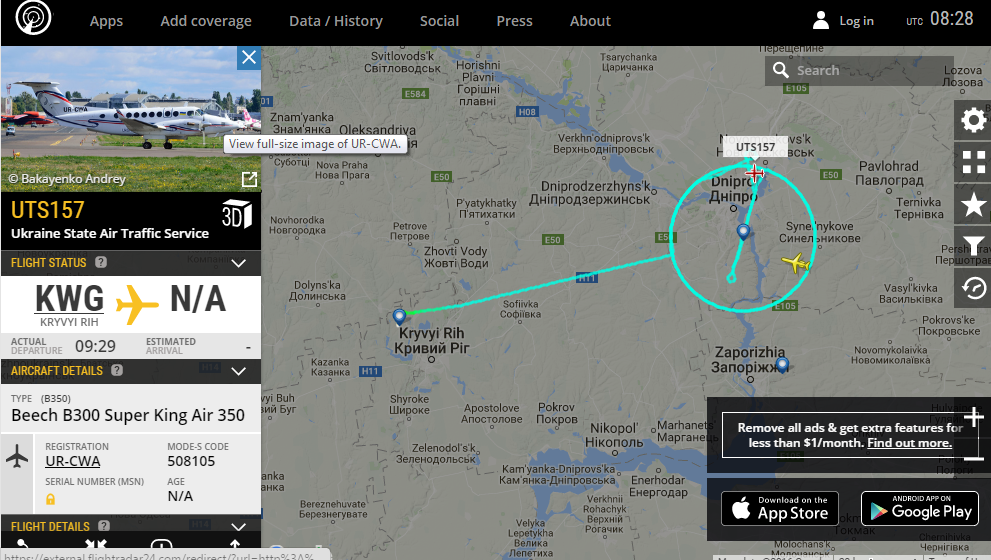Click the Log in button
The image size is (991, 560).
coord(843,20)
